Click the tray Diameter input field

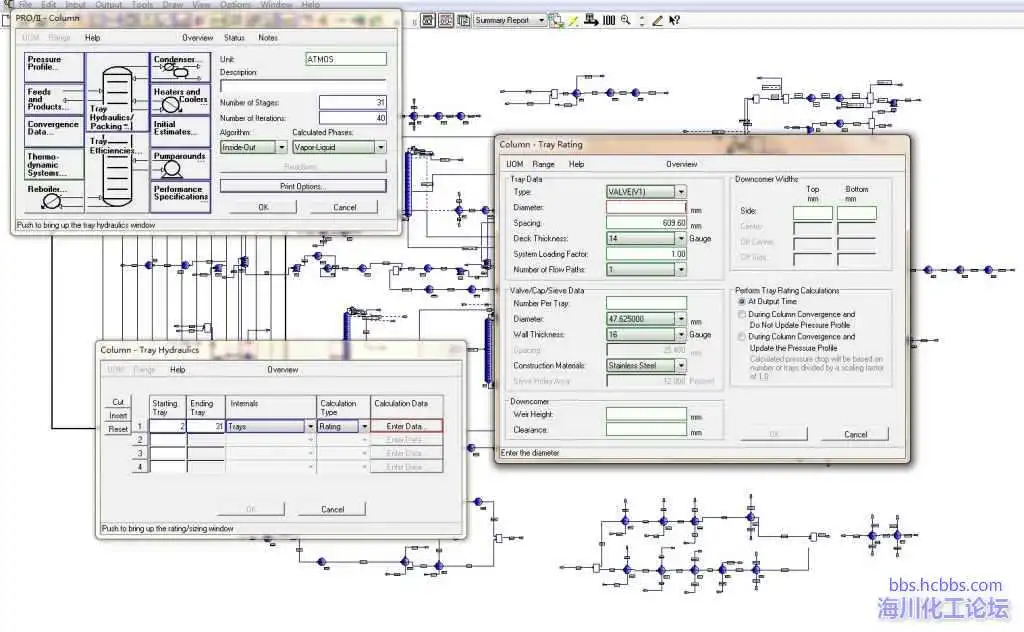coord(646,208)
